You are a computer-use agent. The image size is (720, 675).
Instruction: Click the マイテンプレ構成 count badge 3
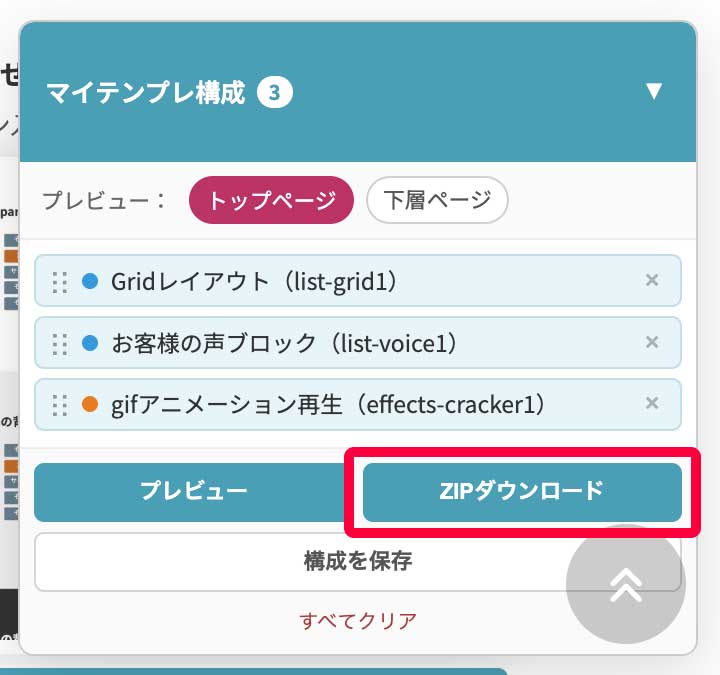click(x=275, y=93)
